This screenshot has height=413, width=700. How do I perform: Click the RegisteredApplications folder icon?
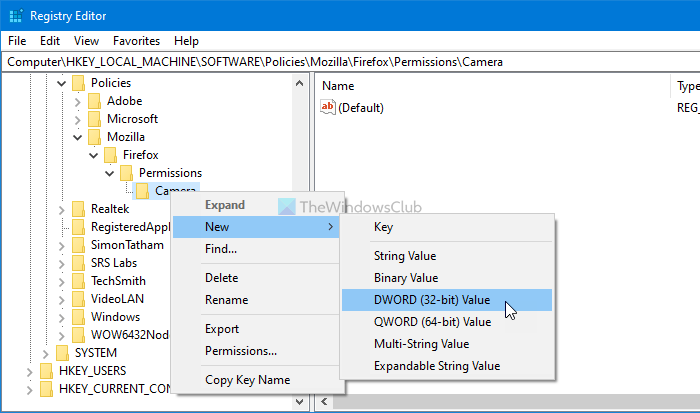coord(78,227)
